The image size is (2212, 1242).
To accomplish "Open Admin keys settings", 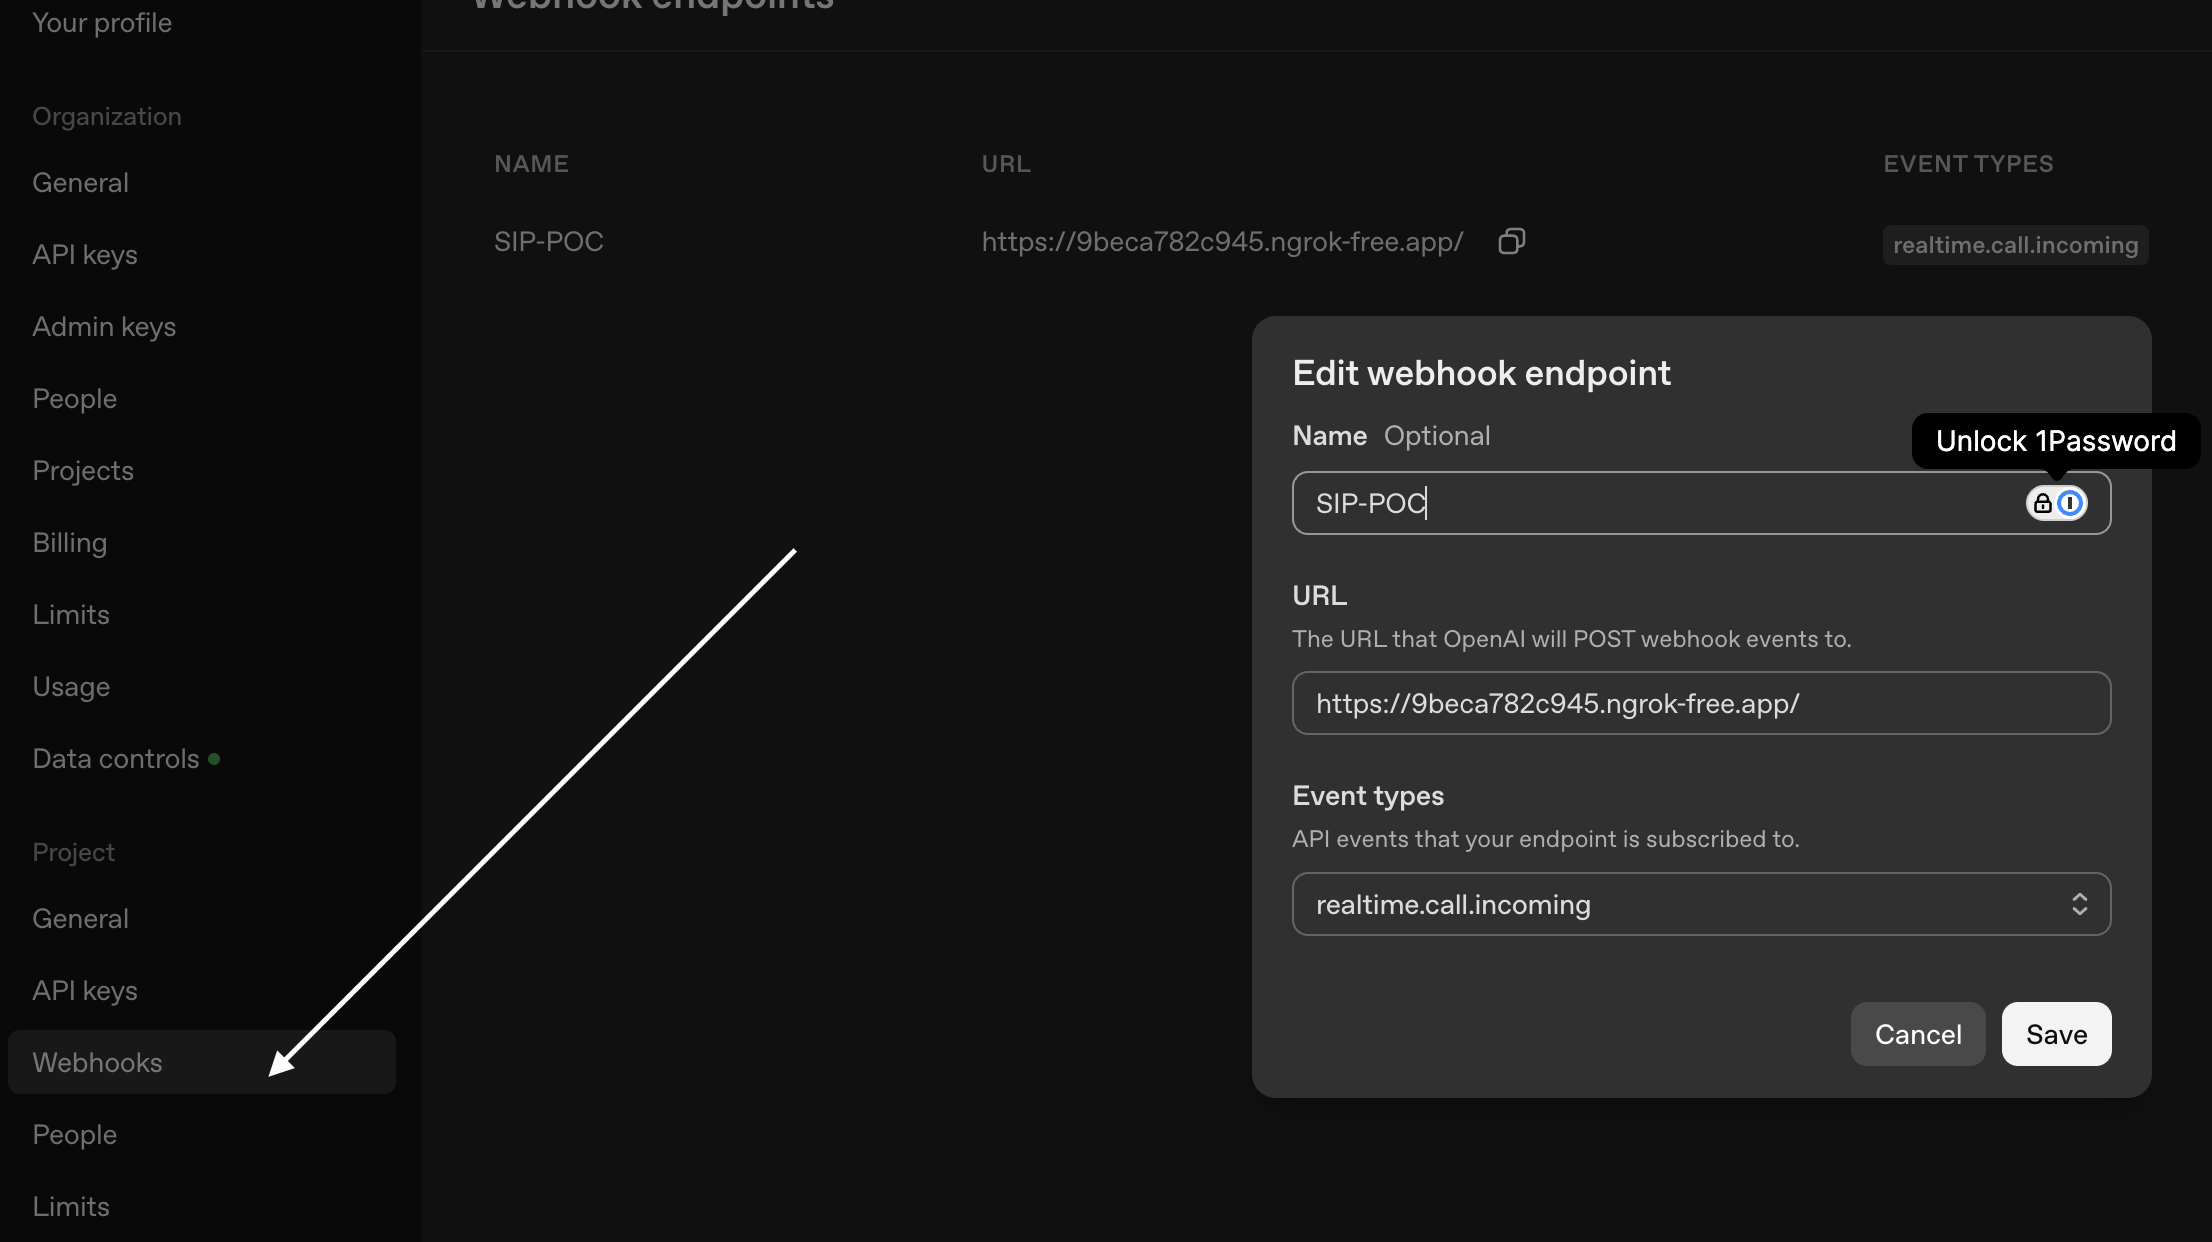I will click(x=104, y=326).
